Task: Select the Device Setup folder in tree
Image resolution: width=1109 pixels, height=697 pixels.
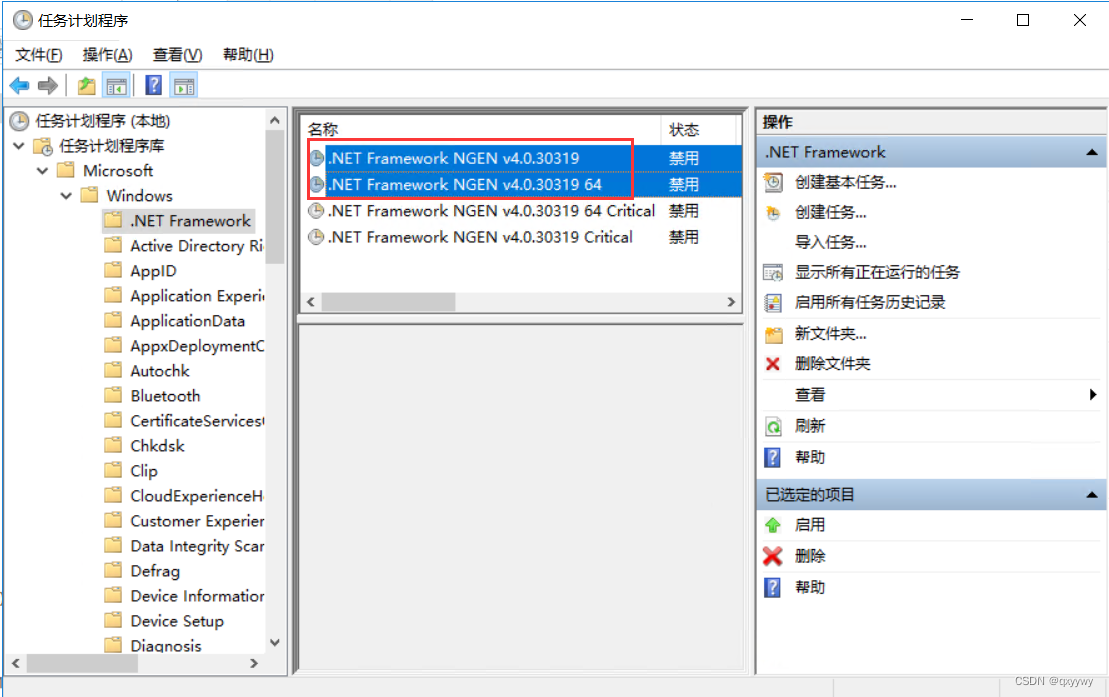Action: click(x=177, y=621)
